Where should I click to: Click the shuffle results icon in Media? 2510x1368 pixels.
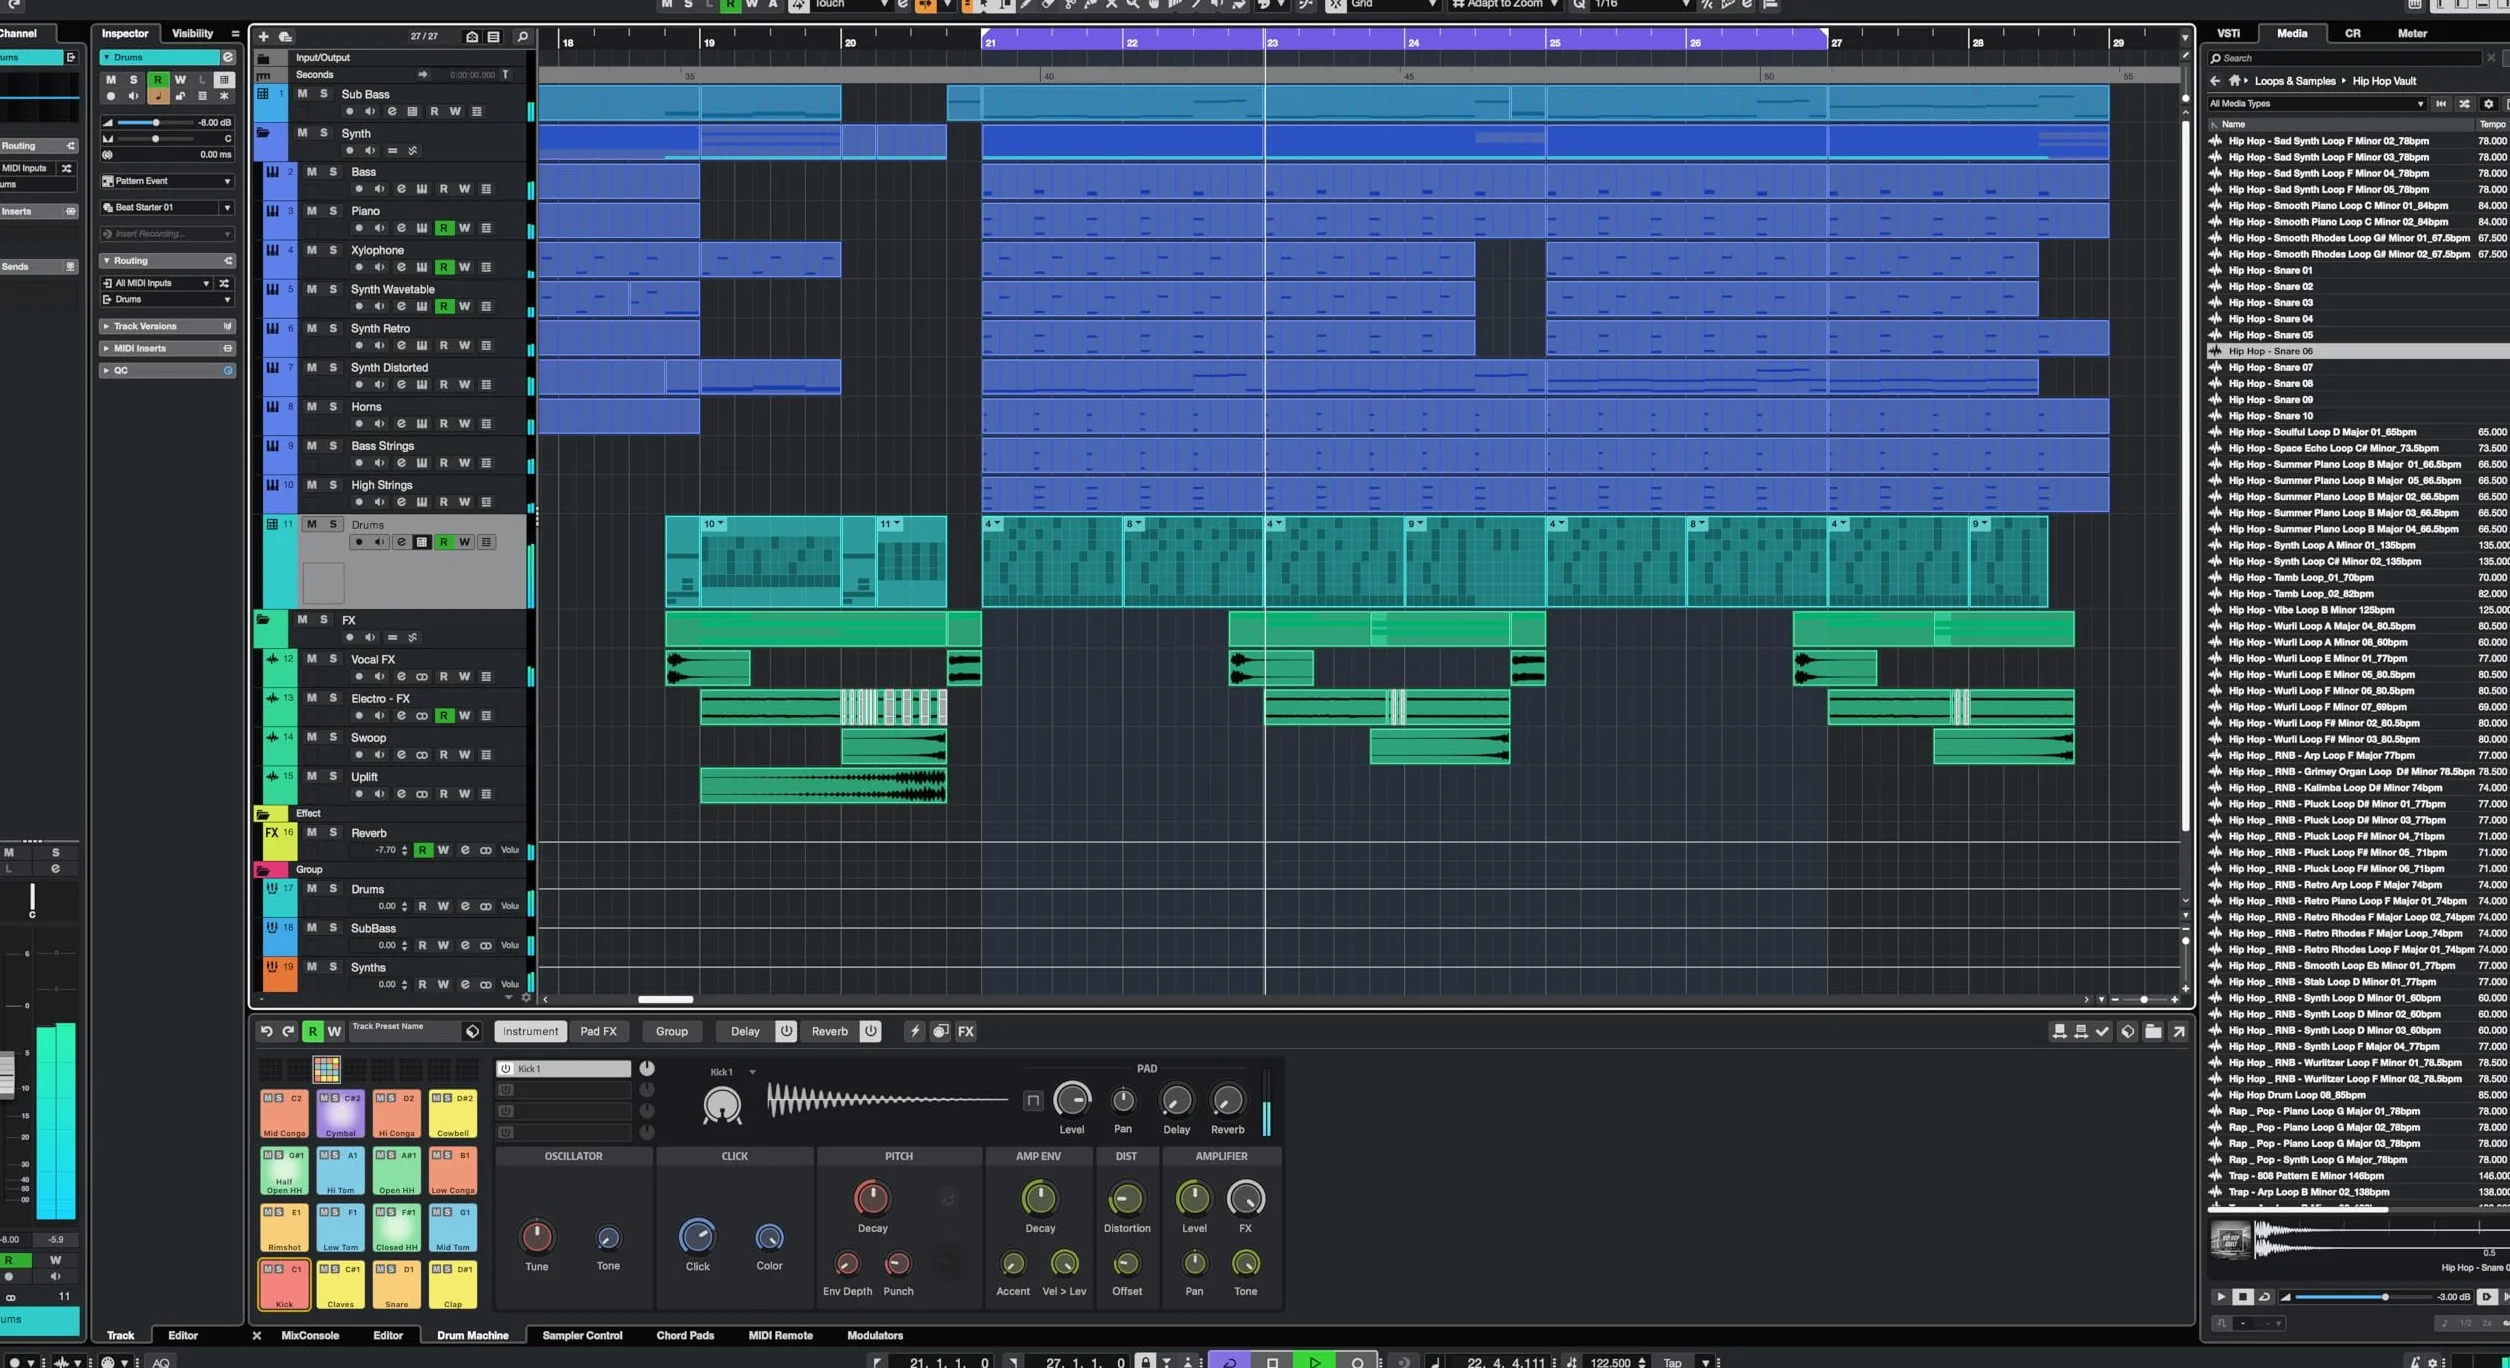pyautogui.click(x=2464, y=104)
